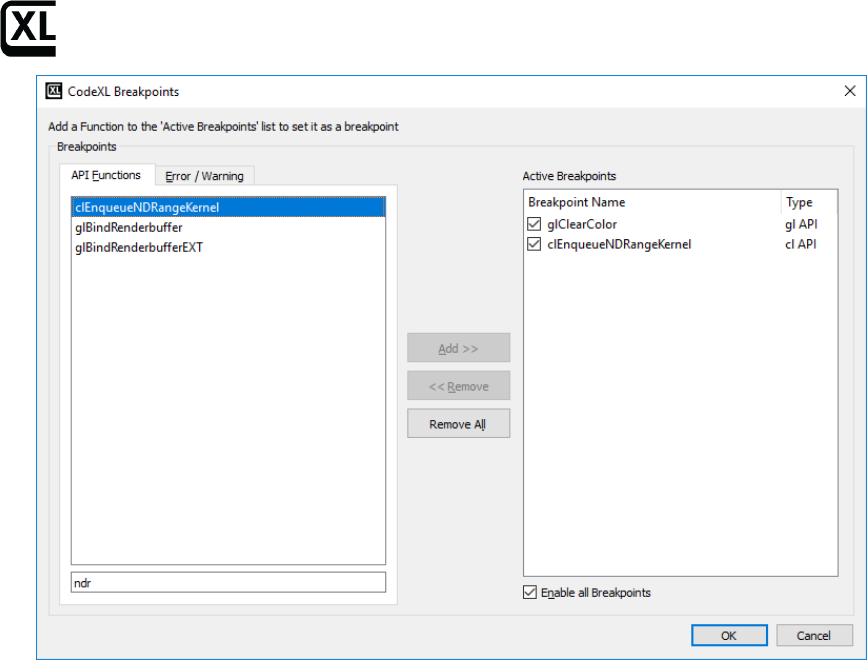
Task: Open the Error / Warning tab
Action: (x=205, y=176)
